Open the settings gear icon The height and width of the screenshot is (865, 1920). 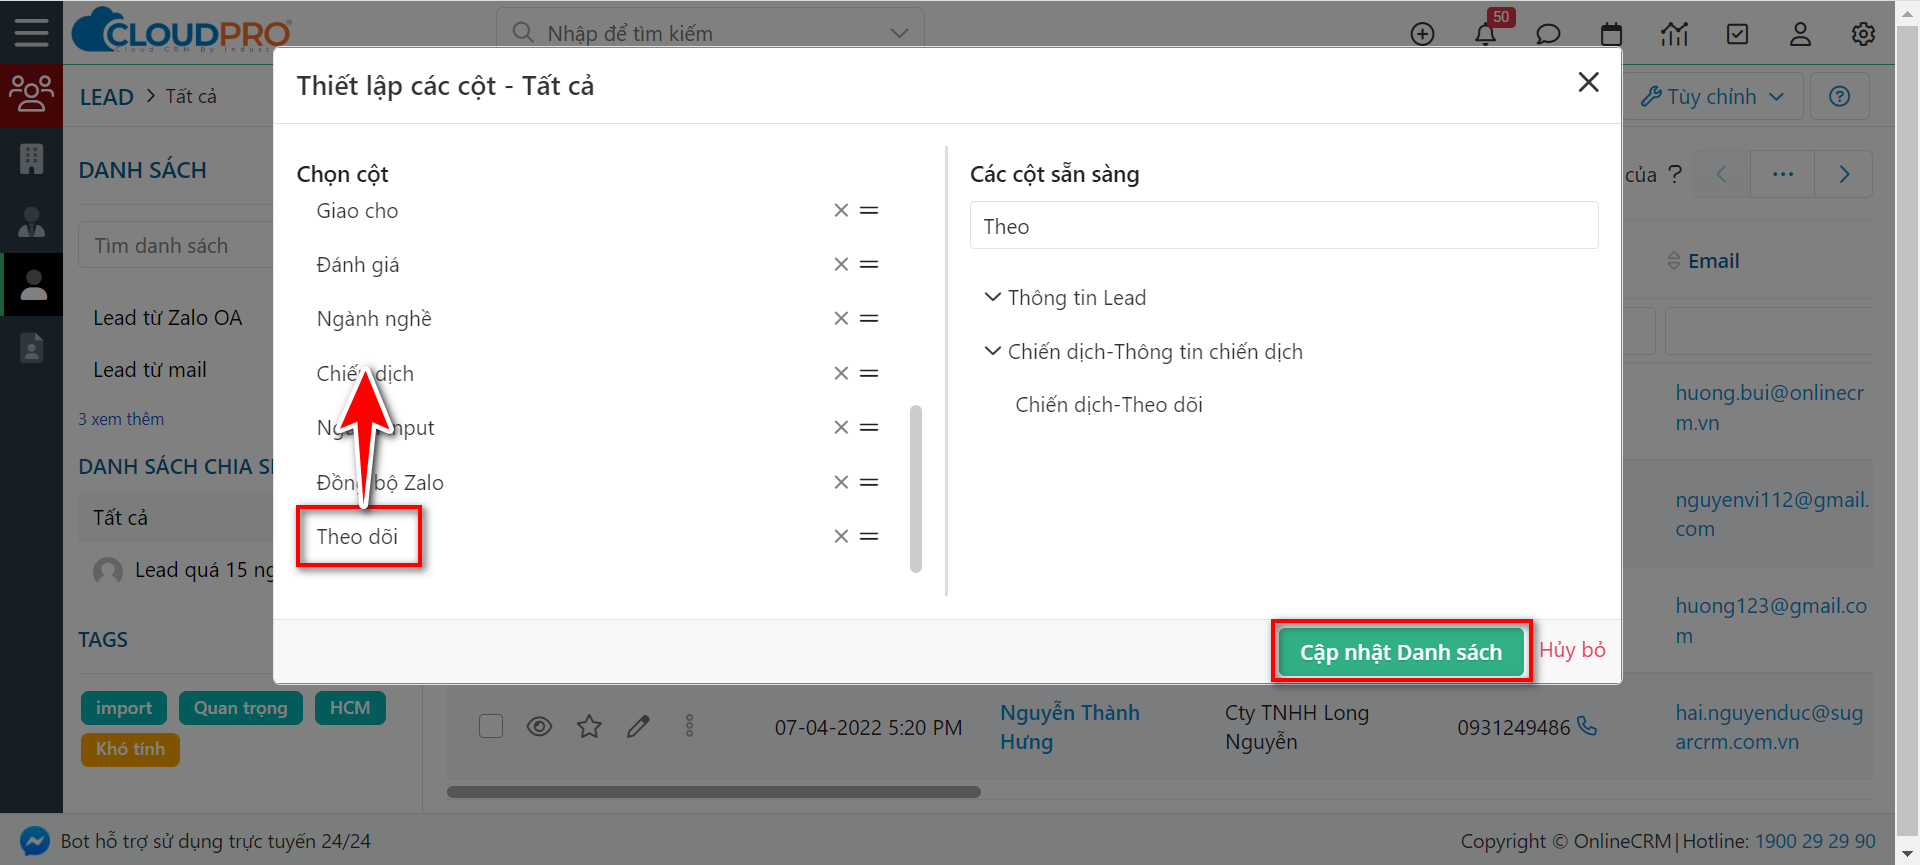[1863, 34]
